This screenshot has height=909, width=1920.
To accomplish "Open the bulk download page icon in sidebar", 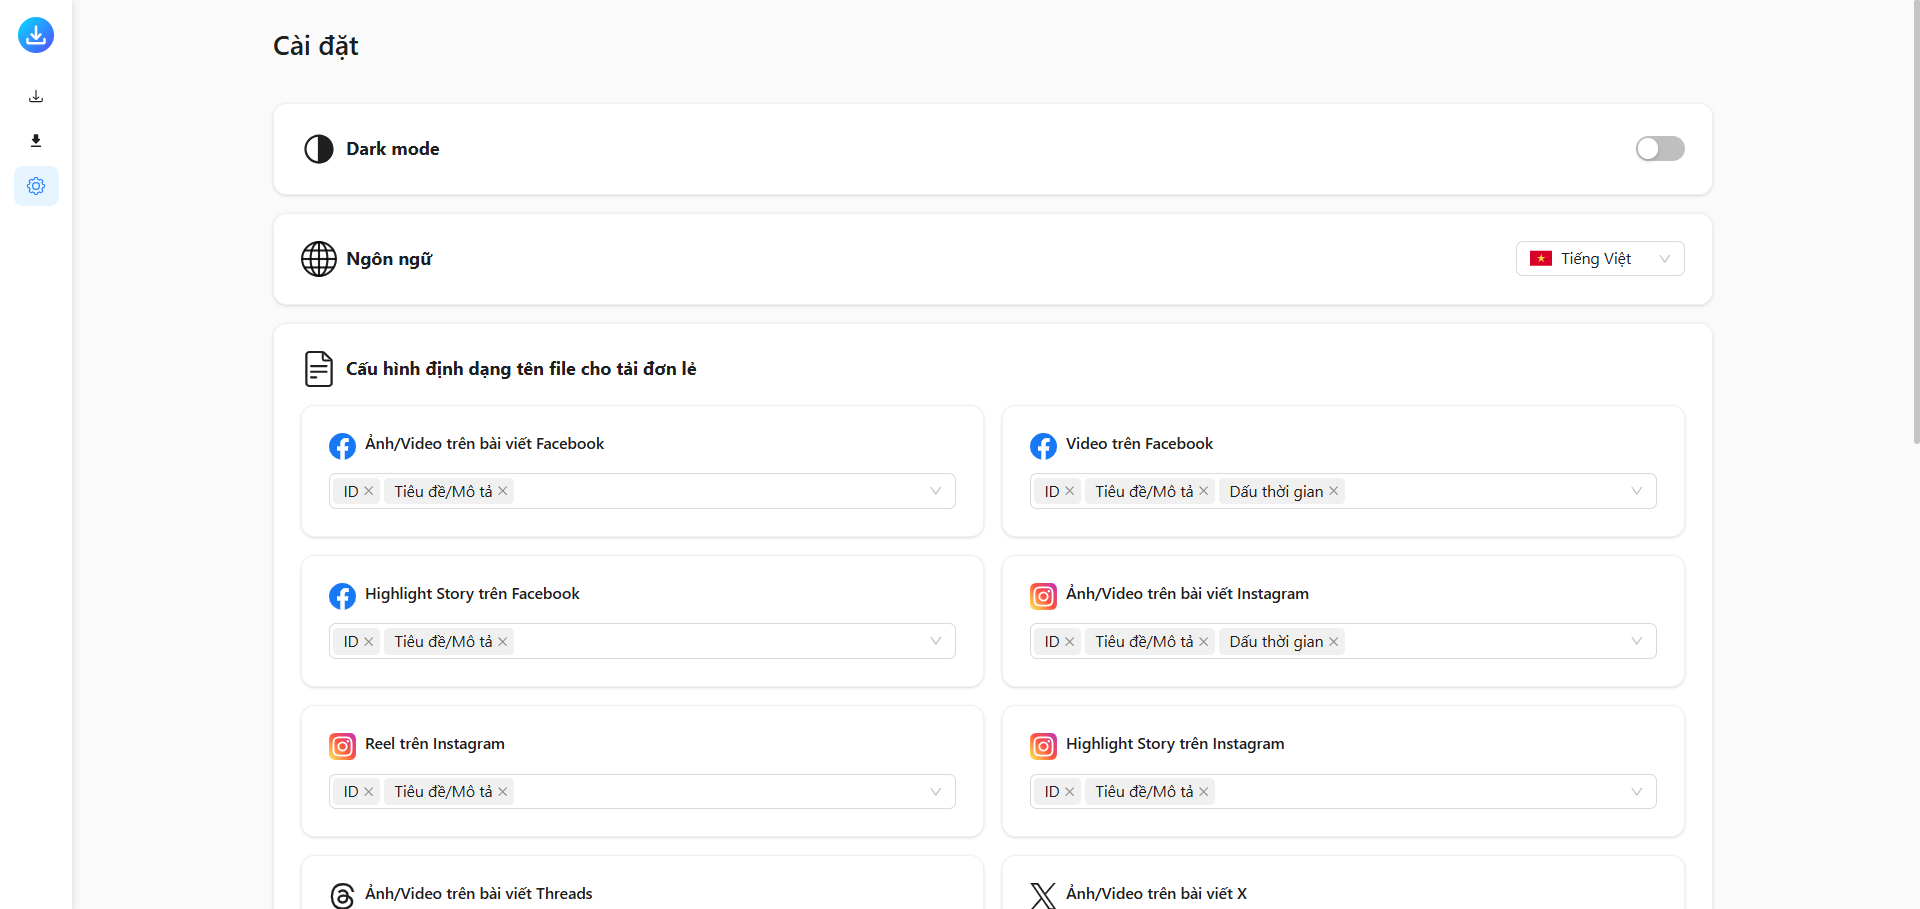I will tap(36, 141).
